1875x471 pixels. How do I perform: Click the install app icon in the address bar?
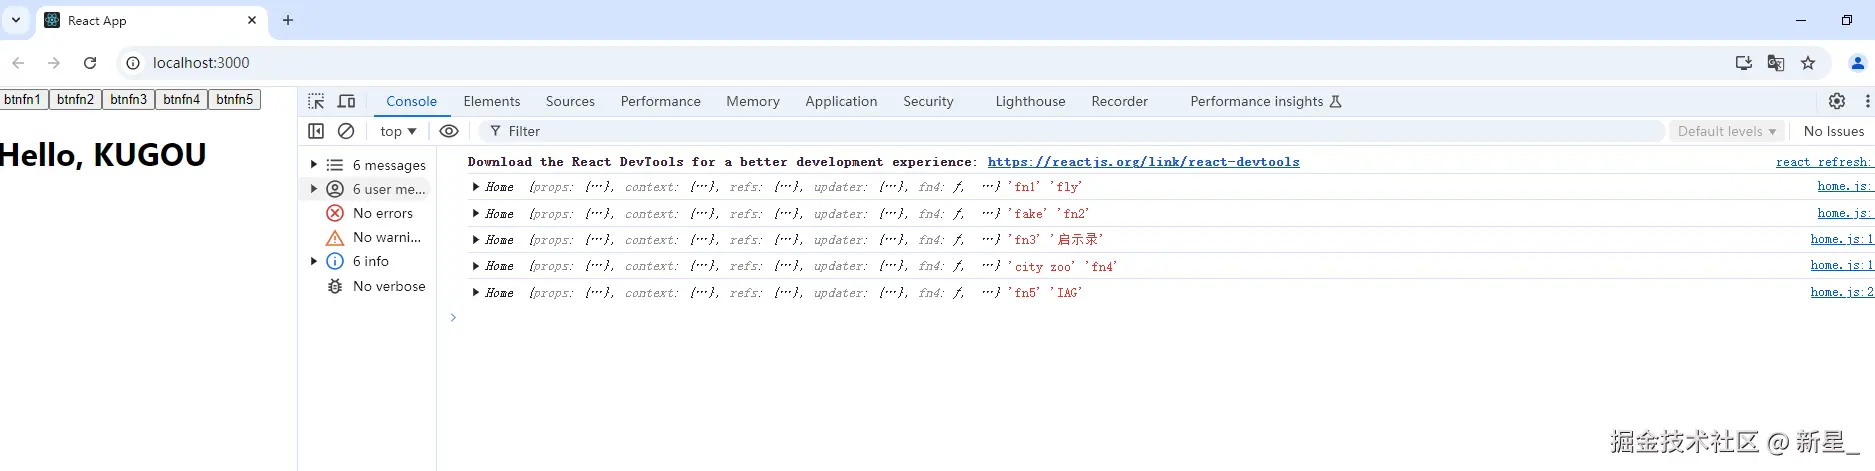1744,63
